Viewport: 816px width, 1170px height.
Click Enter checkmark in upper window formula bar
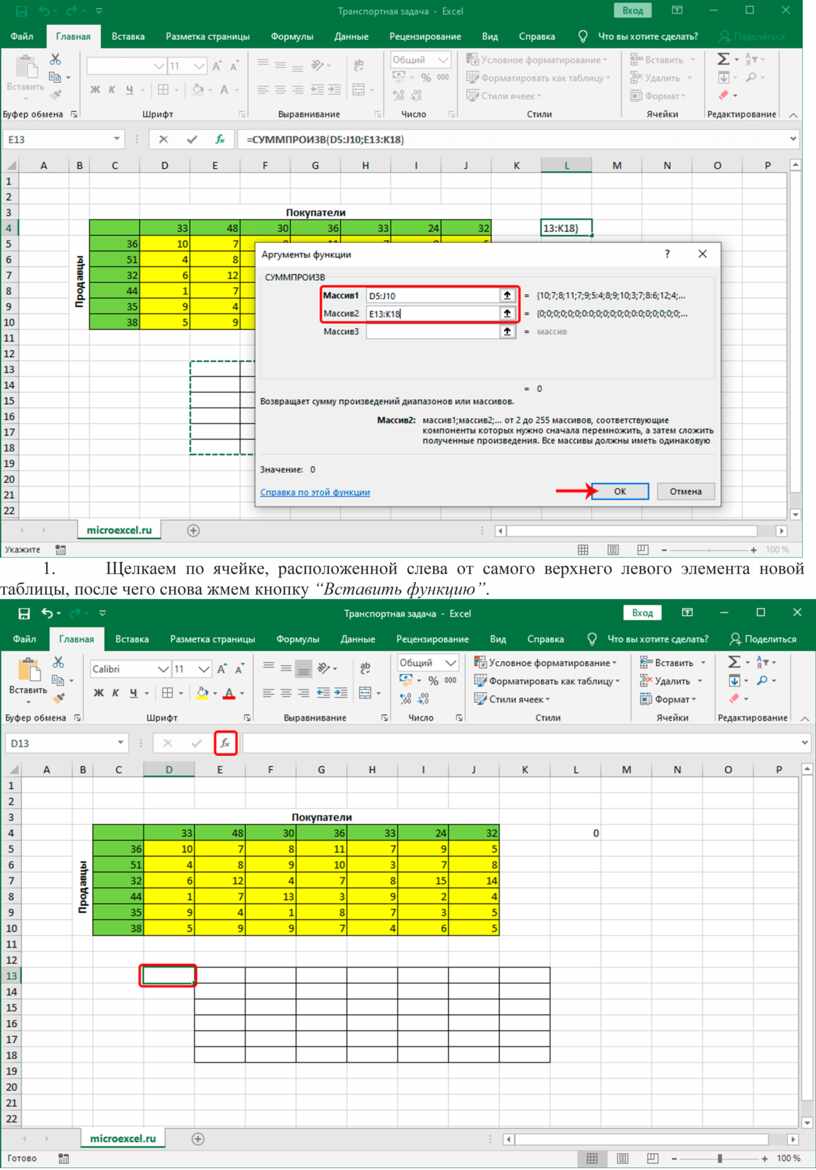(192, 140)
